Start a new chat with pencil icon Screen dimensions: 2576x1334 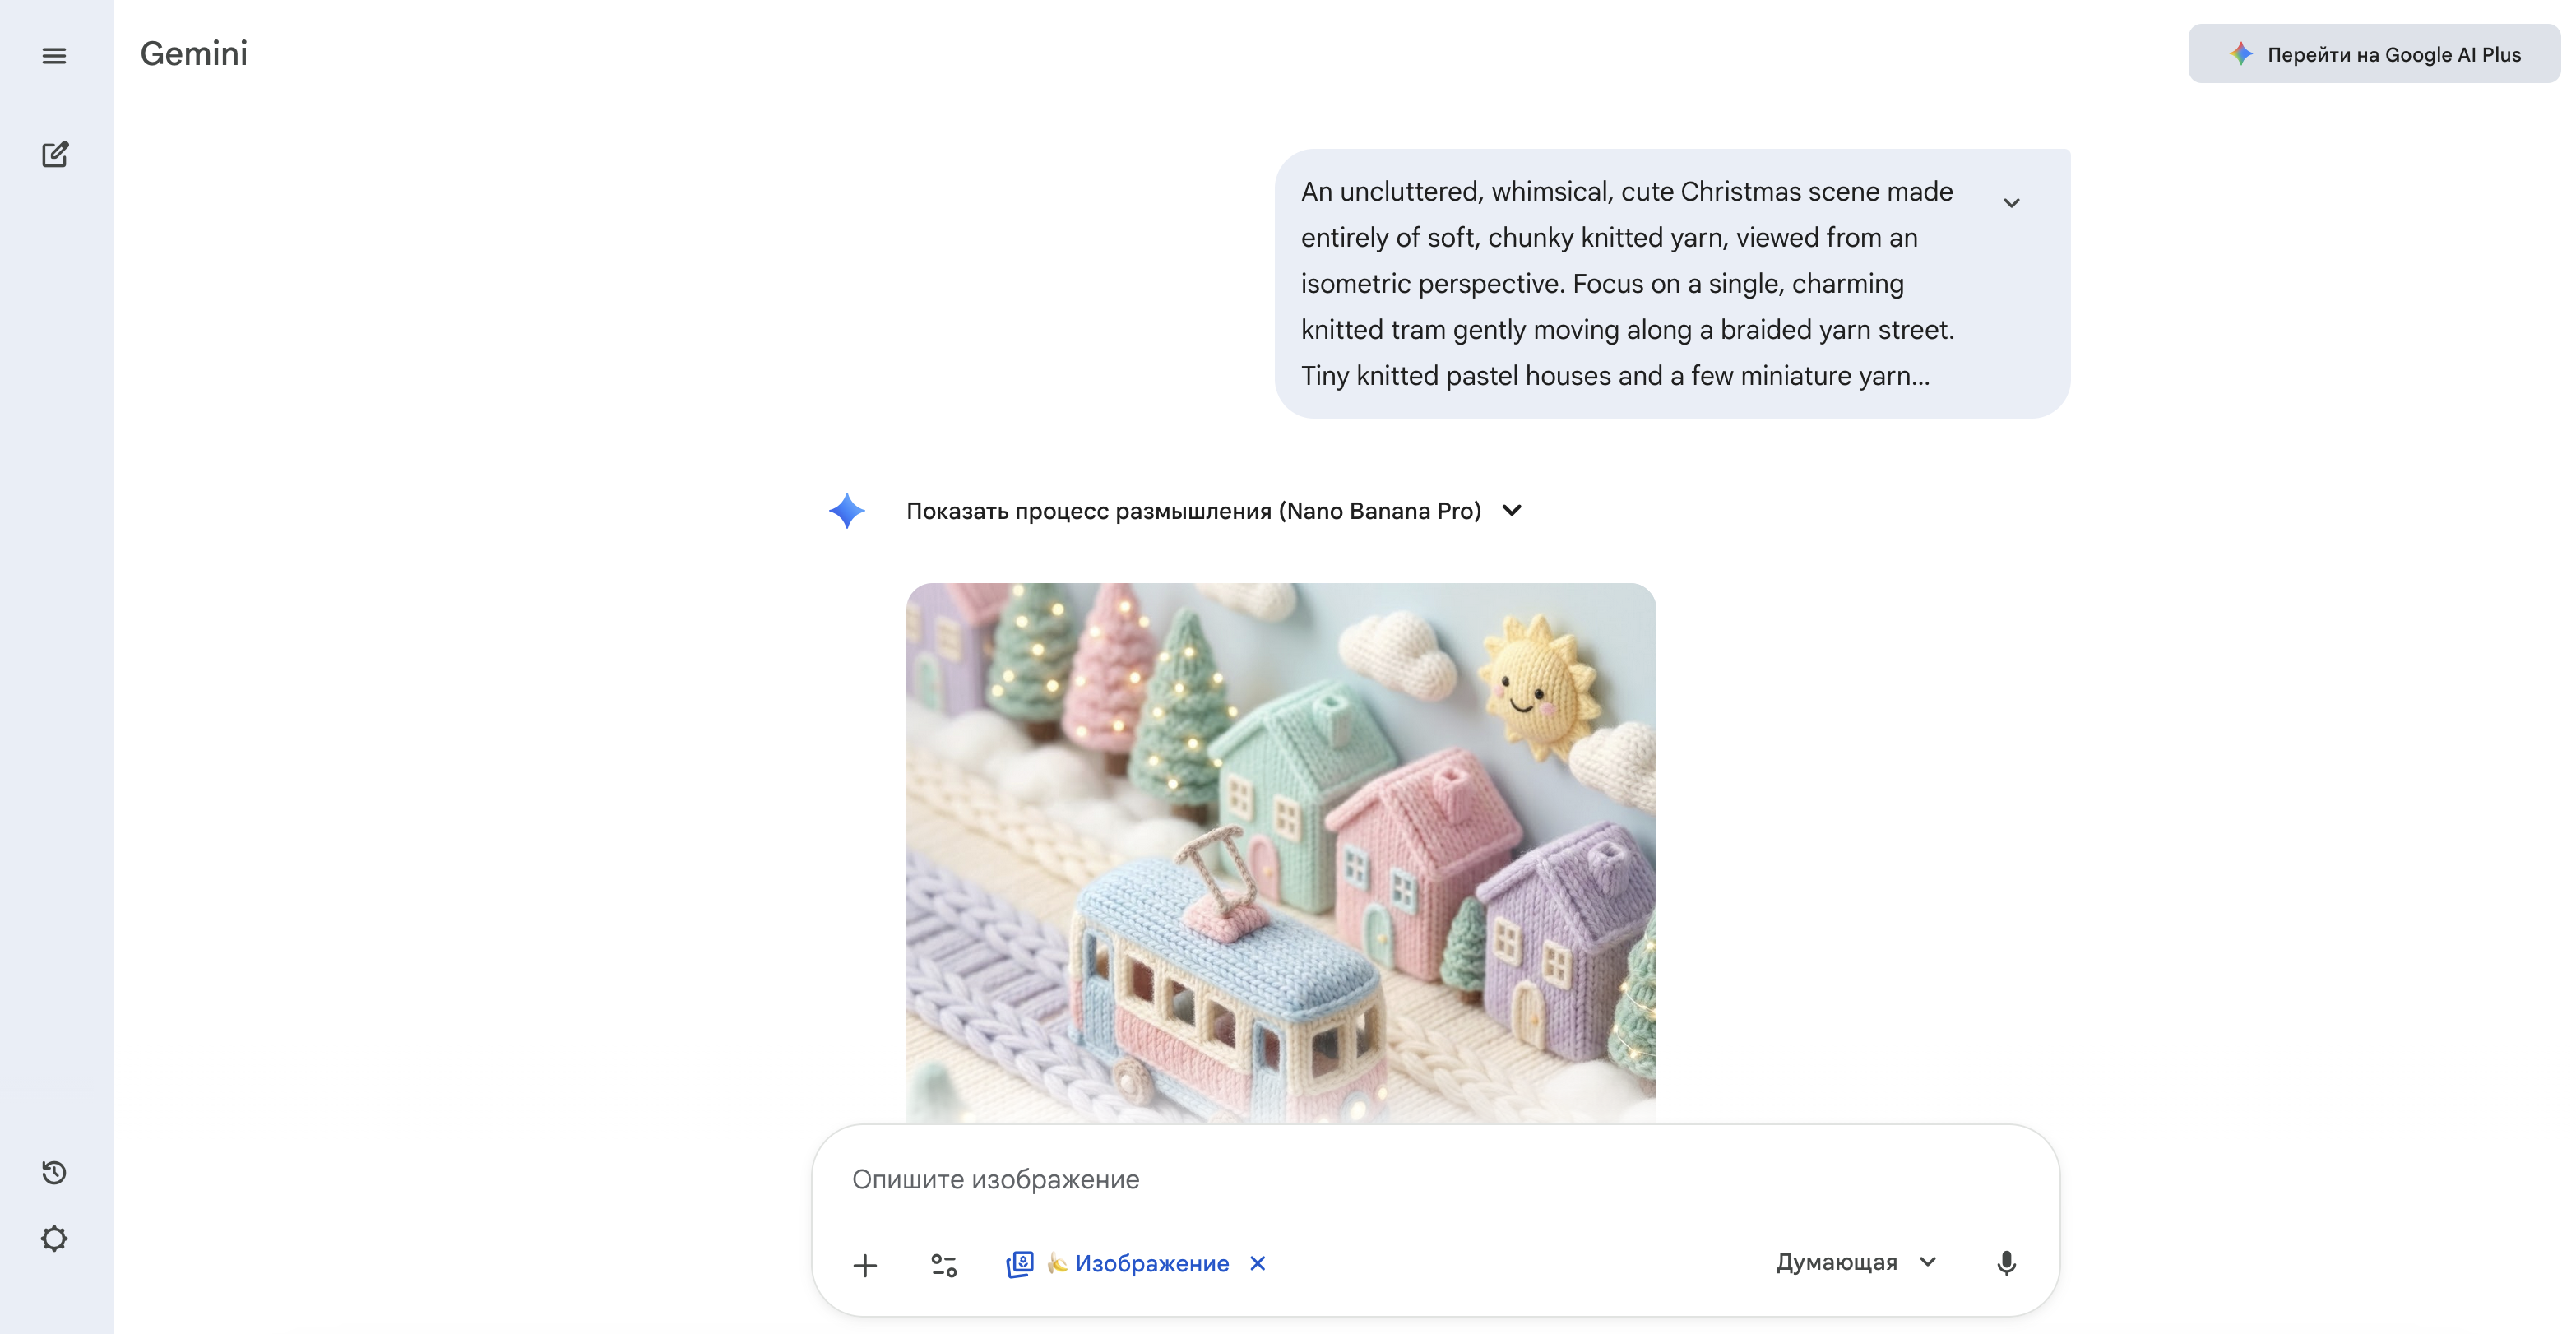point(55,154)
